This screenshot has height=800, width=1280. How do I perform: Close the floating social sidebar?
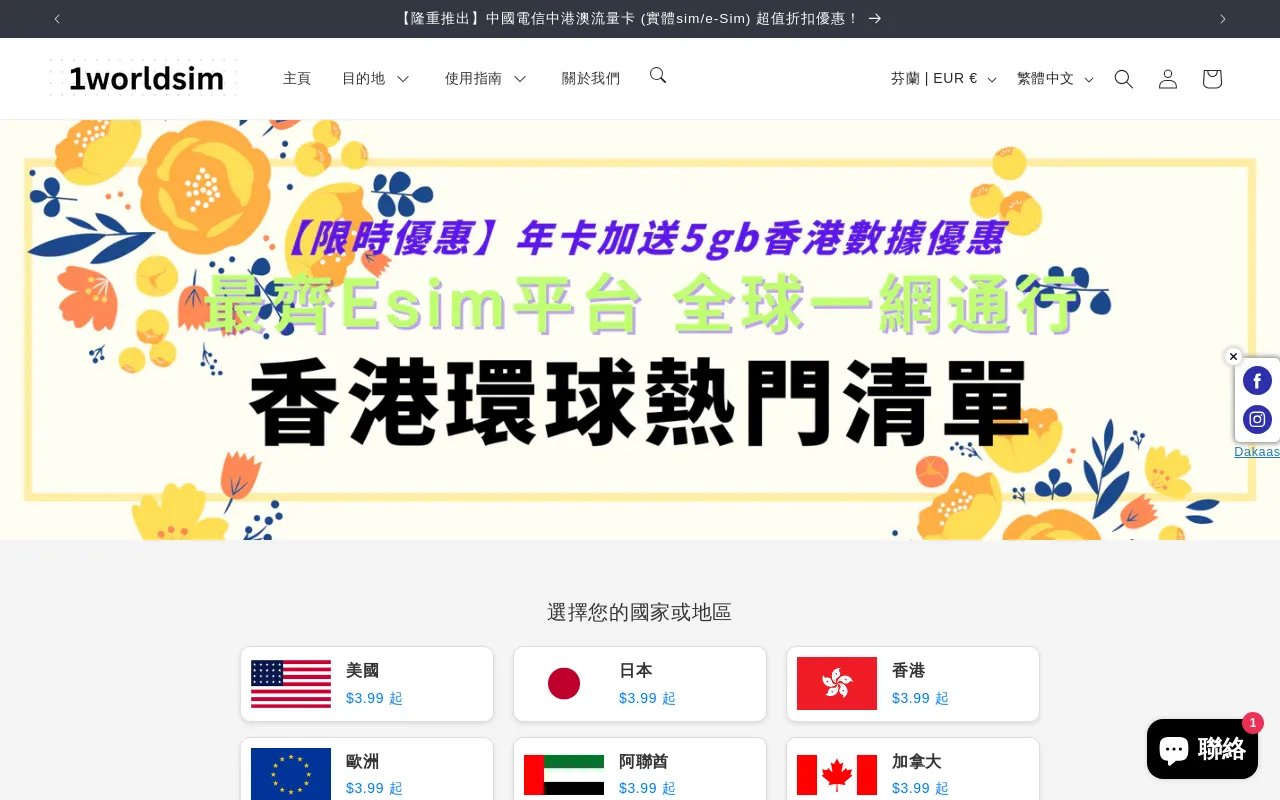1233,357
